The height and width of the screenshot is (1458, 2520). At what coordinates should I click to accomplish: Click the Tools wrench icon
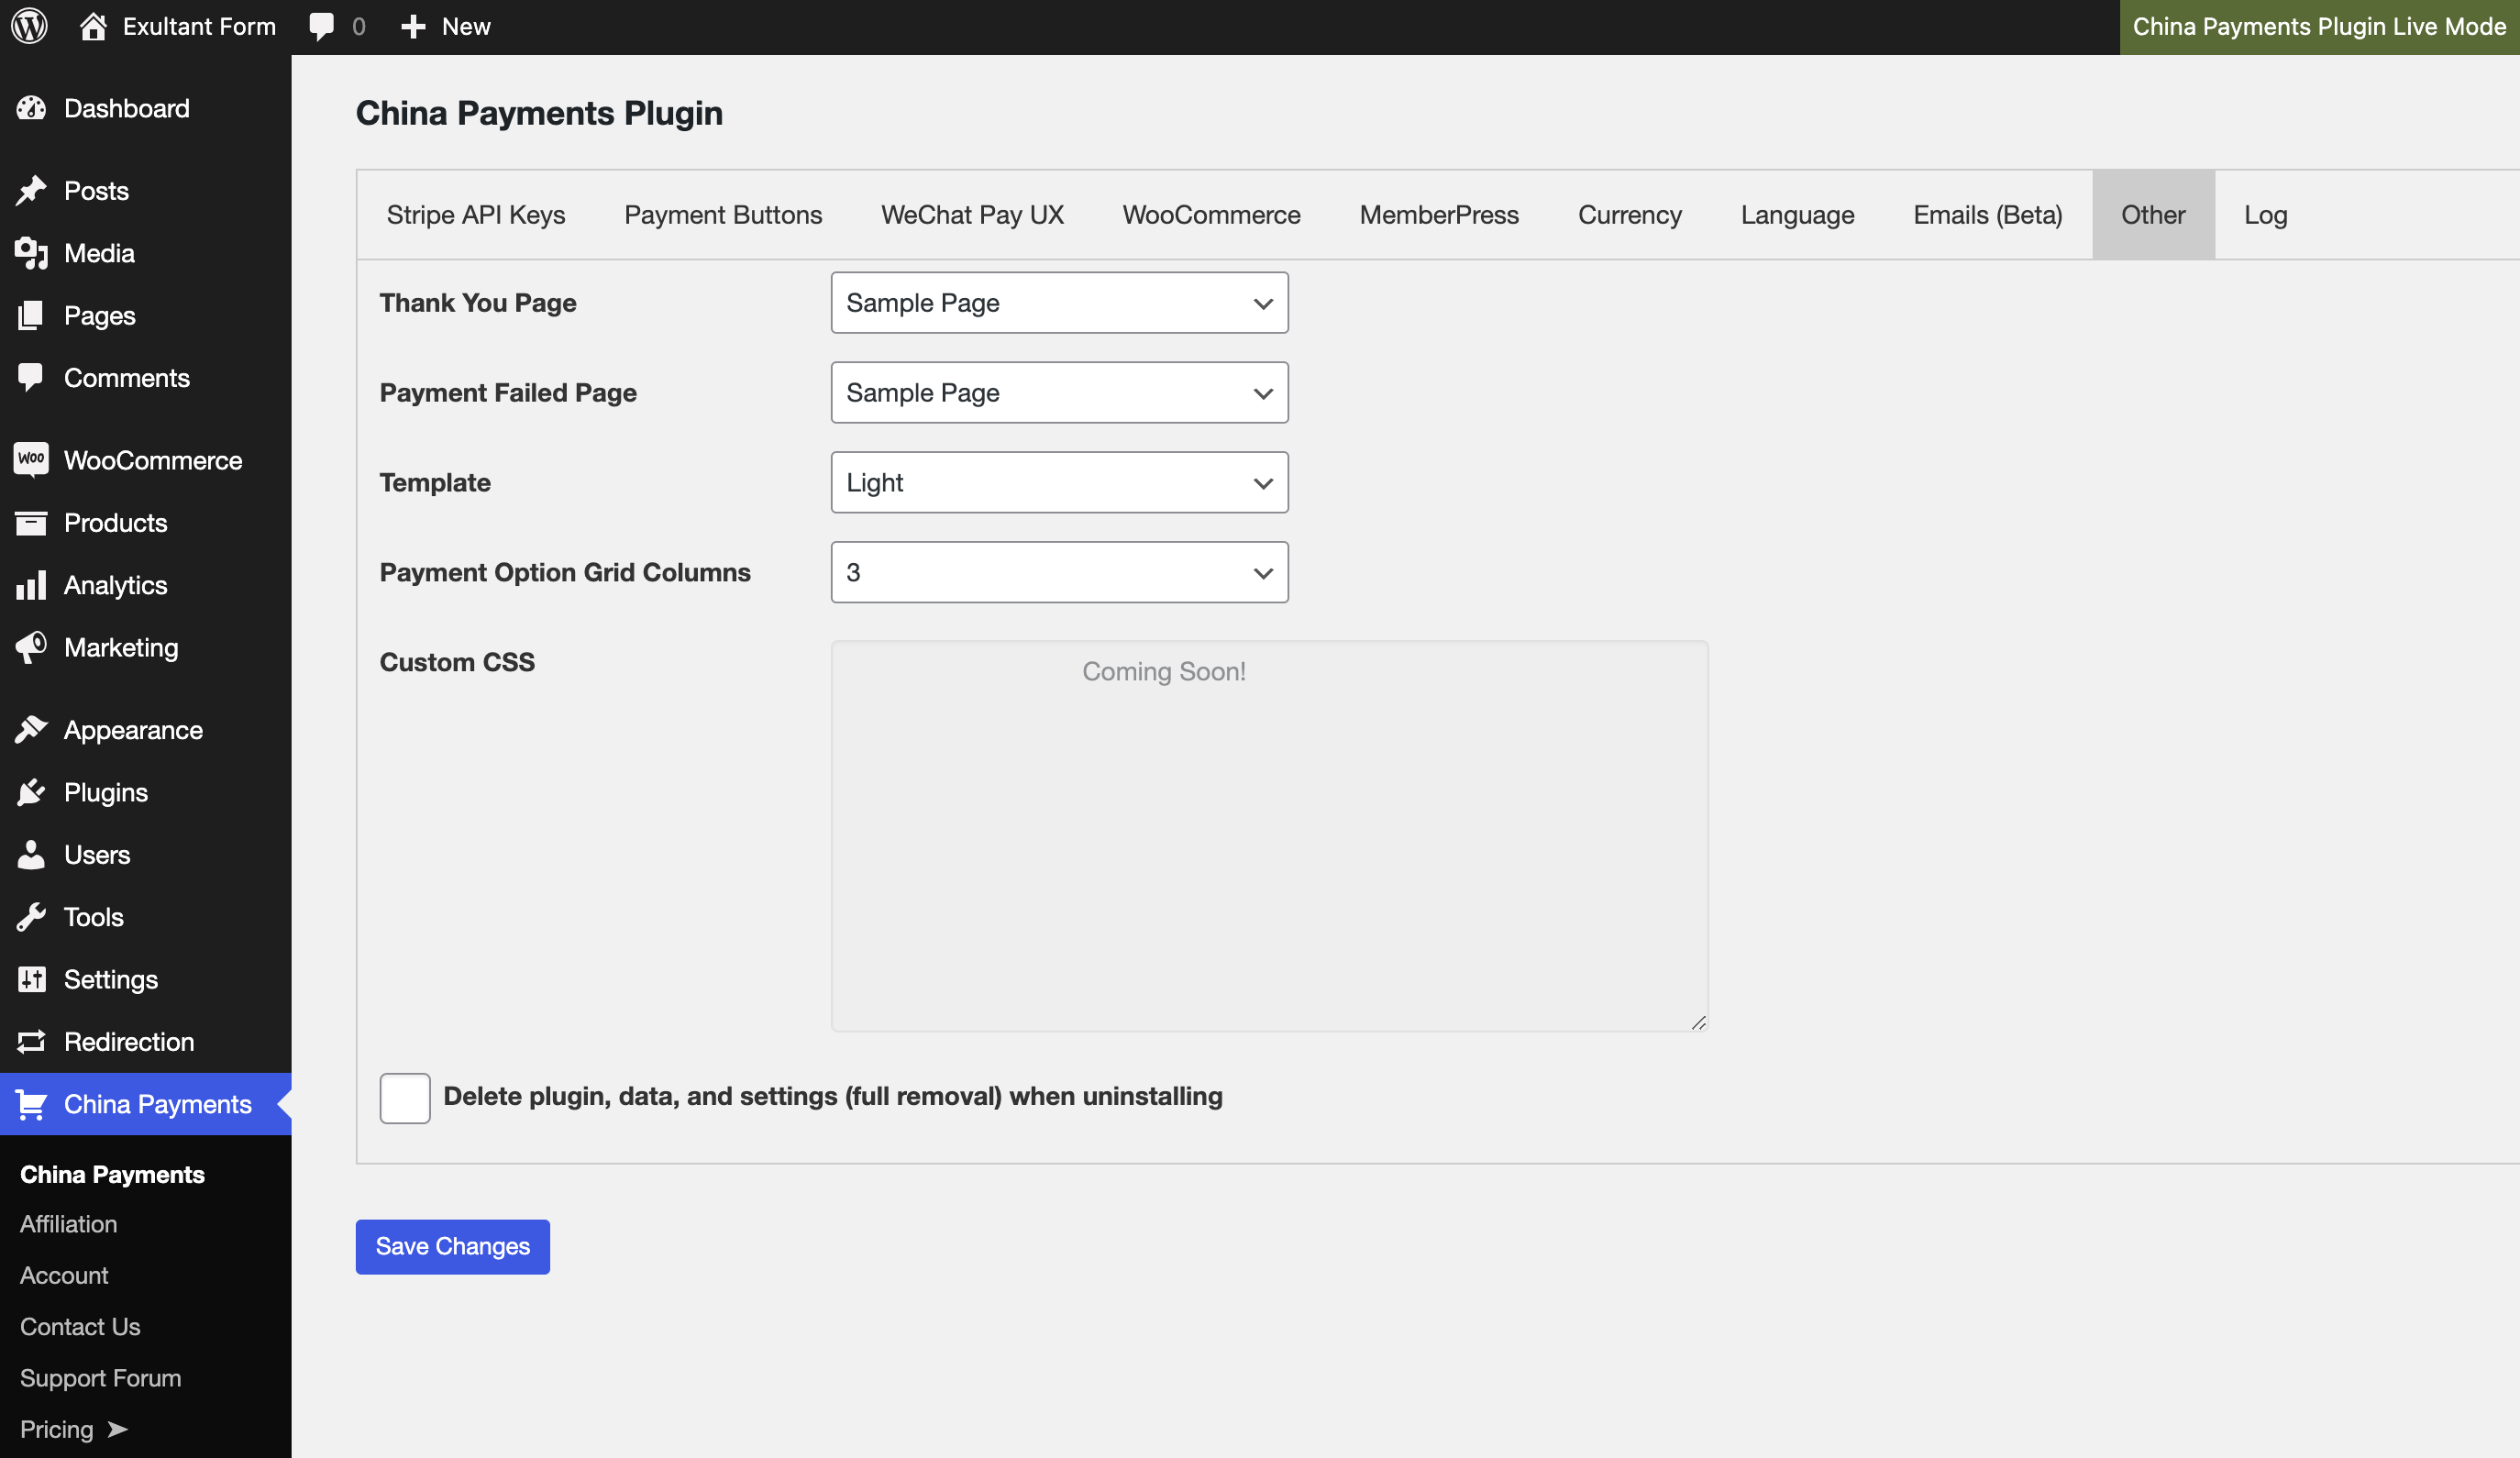[x=31, y=917]
